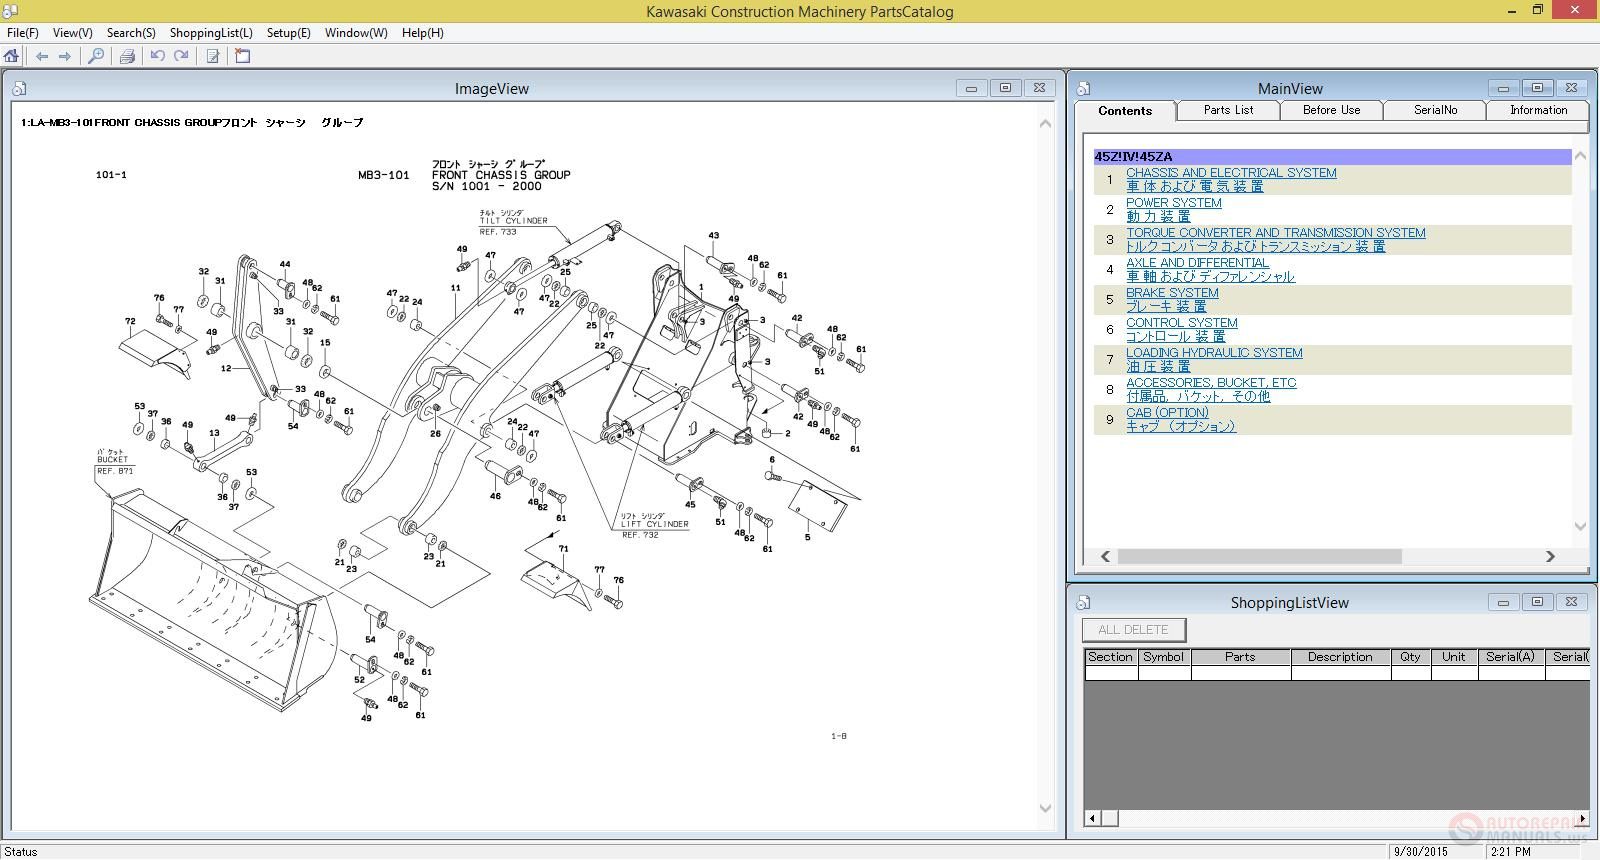Open the Window(W) menu

356,33
